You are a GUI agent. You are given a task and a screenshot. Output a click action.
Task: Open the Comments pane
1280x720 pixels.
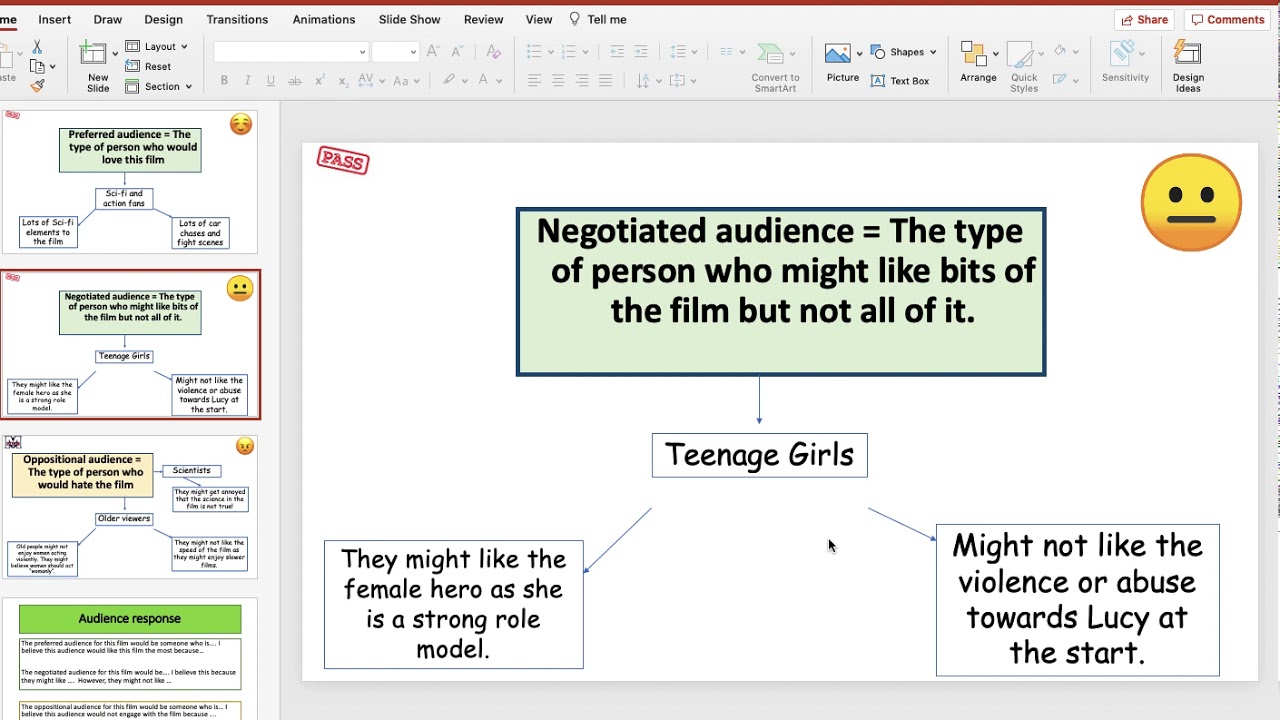click(1228, 19)
